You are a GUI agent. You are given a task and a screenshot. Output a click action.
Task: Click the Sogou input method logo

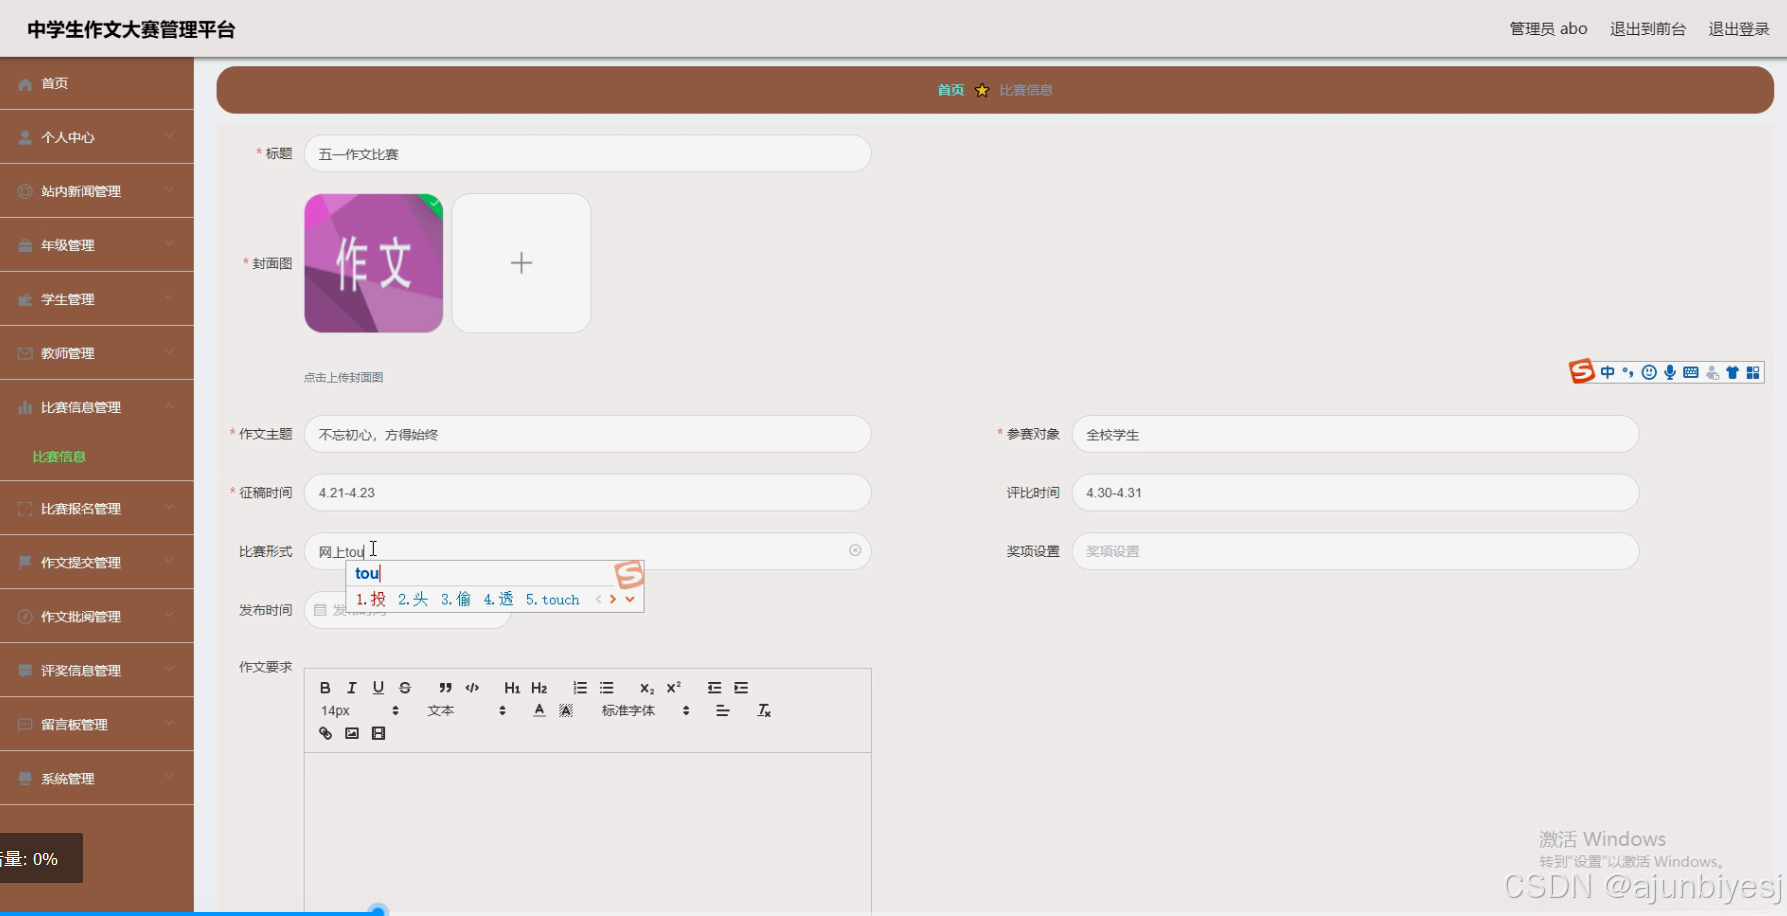1582,372
